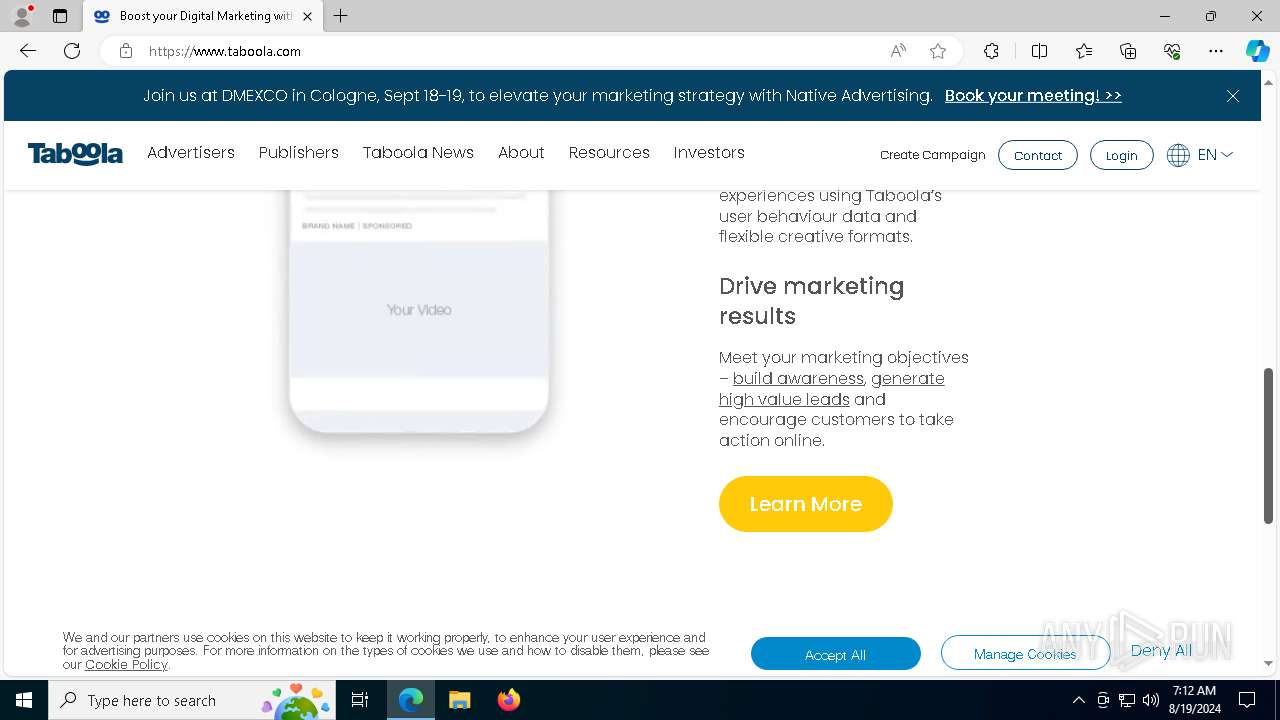Toggle Split screen view
Viewport: 1280px width, 720px height.
pyautogui.click(x=1039, y=51)
